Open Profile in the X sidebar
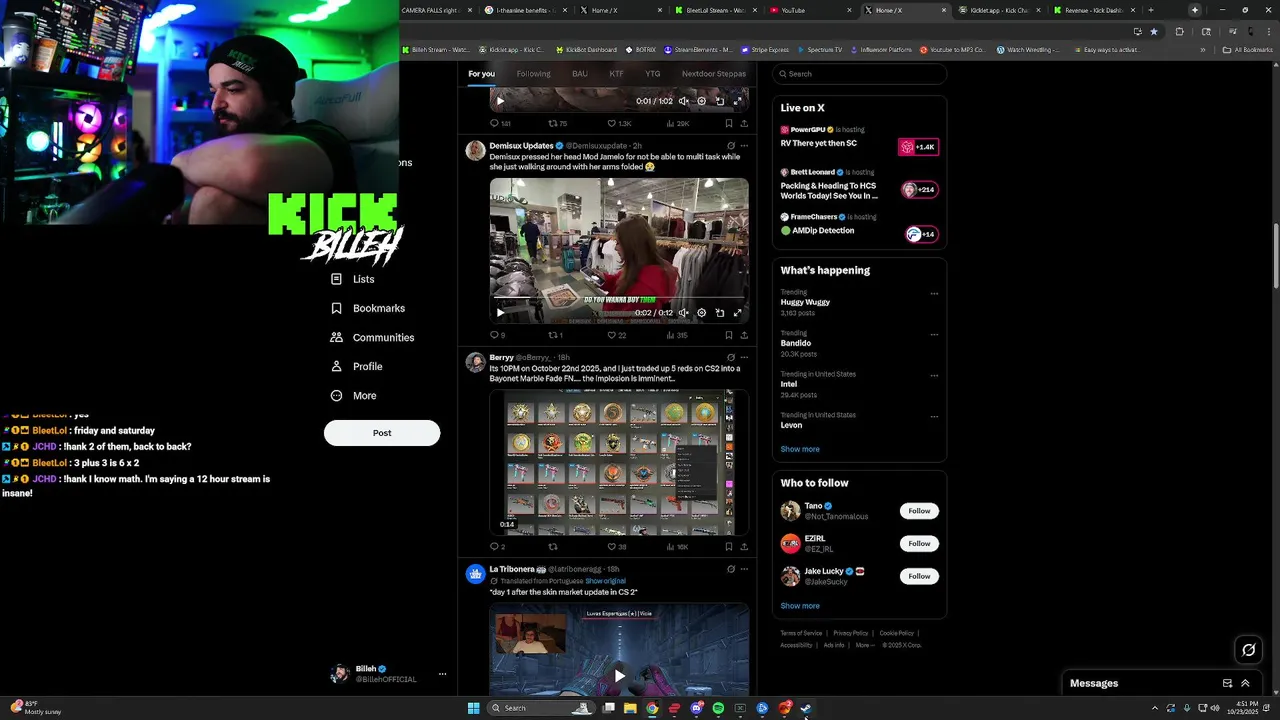1280x720 pixels. [x=356, y=366]
